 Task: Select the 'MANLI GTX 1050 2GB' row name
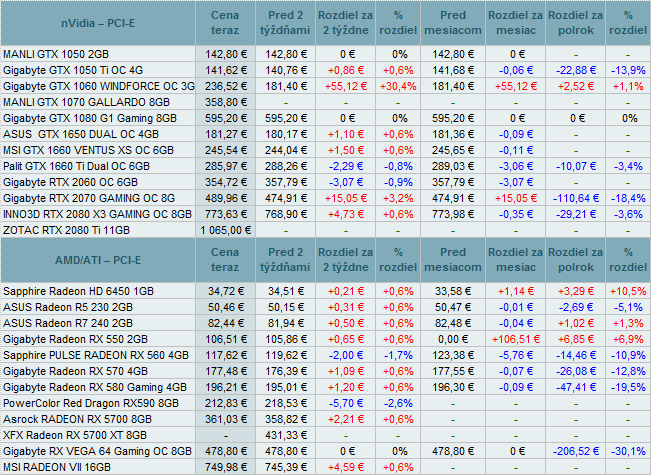(56, 54)
